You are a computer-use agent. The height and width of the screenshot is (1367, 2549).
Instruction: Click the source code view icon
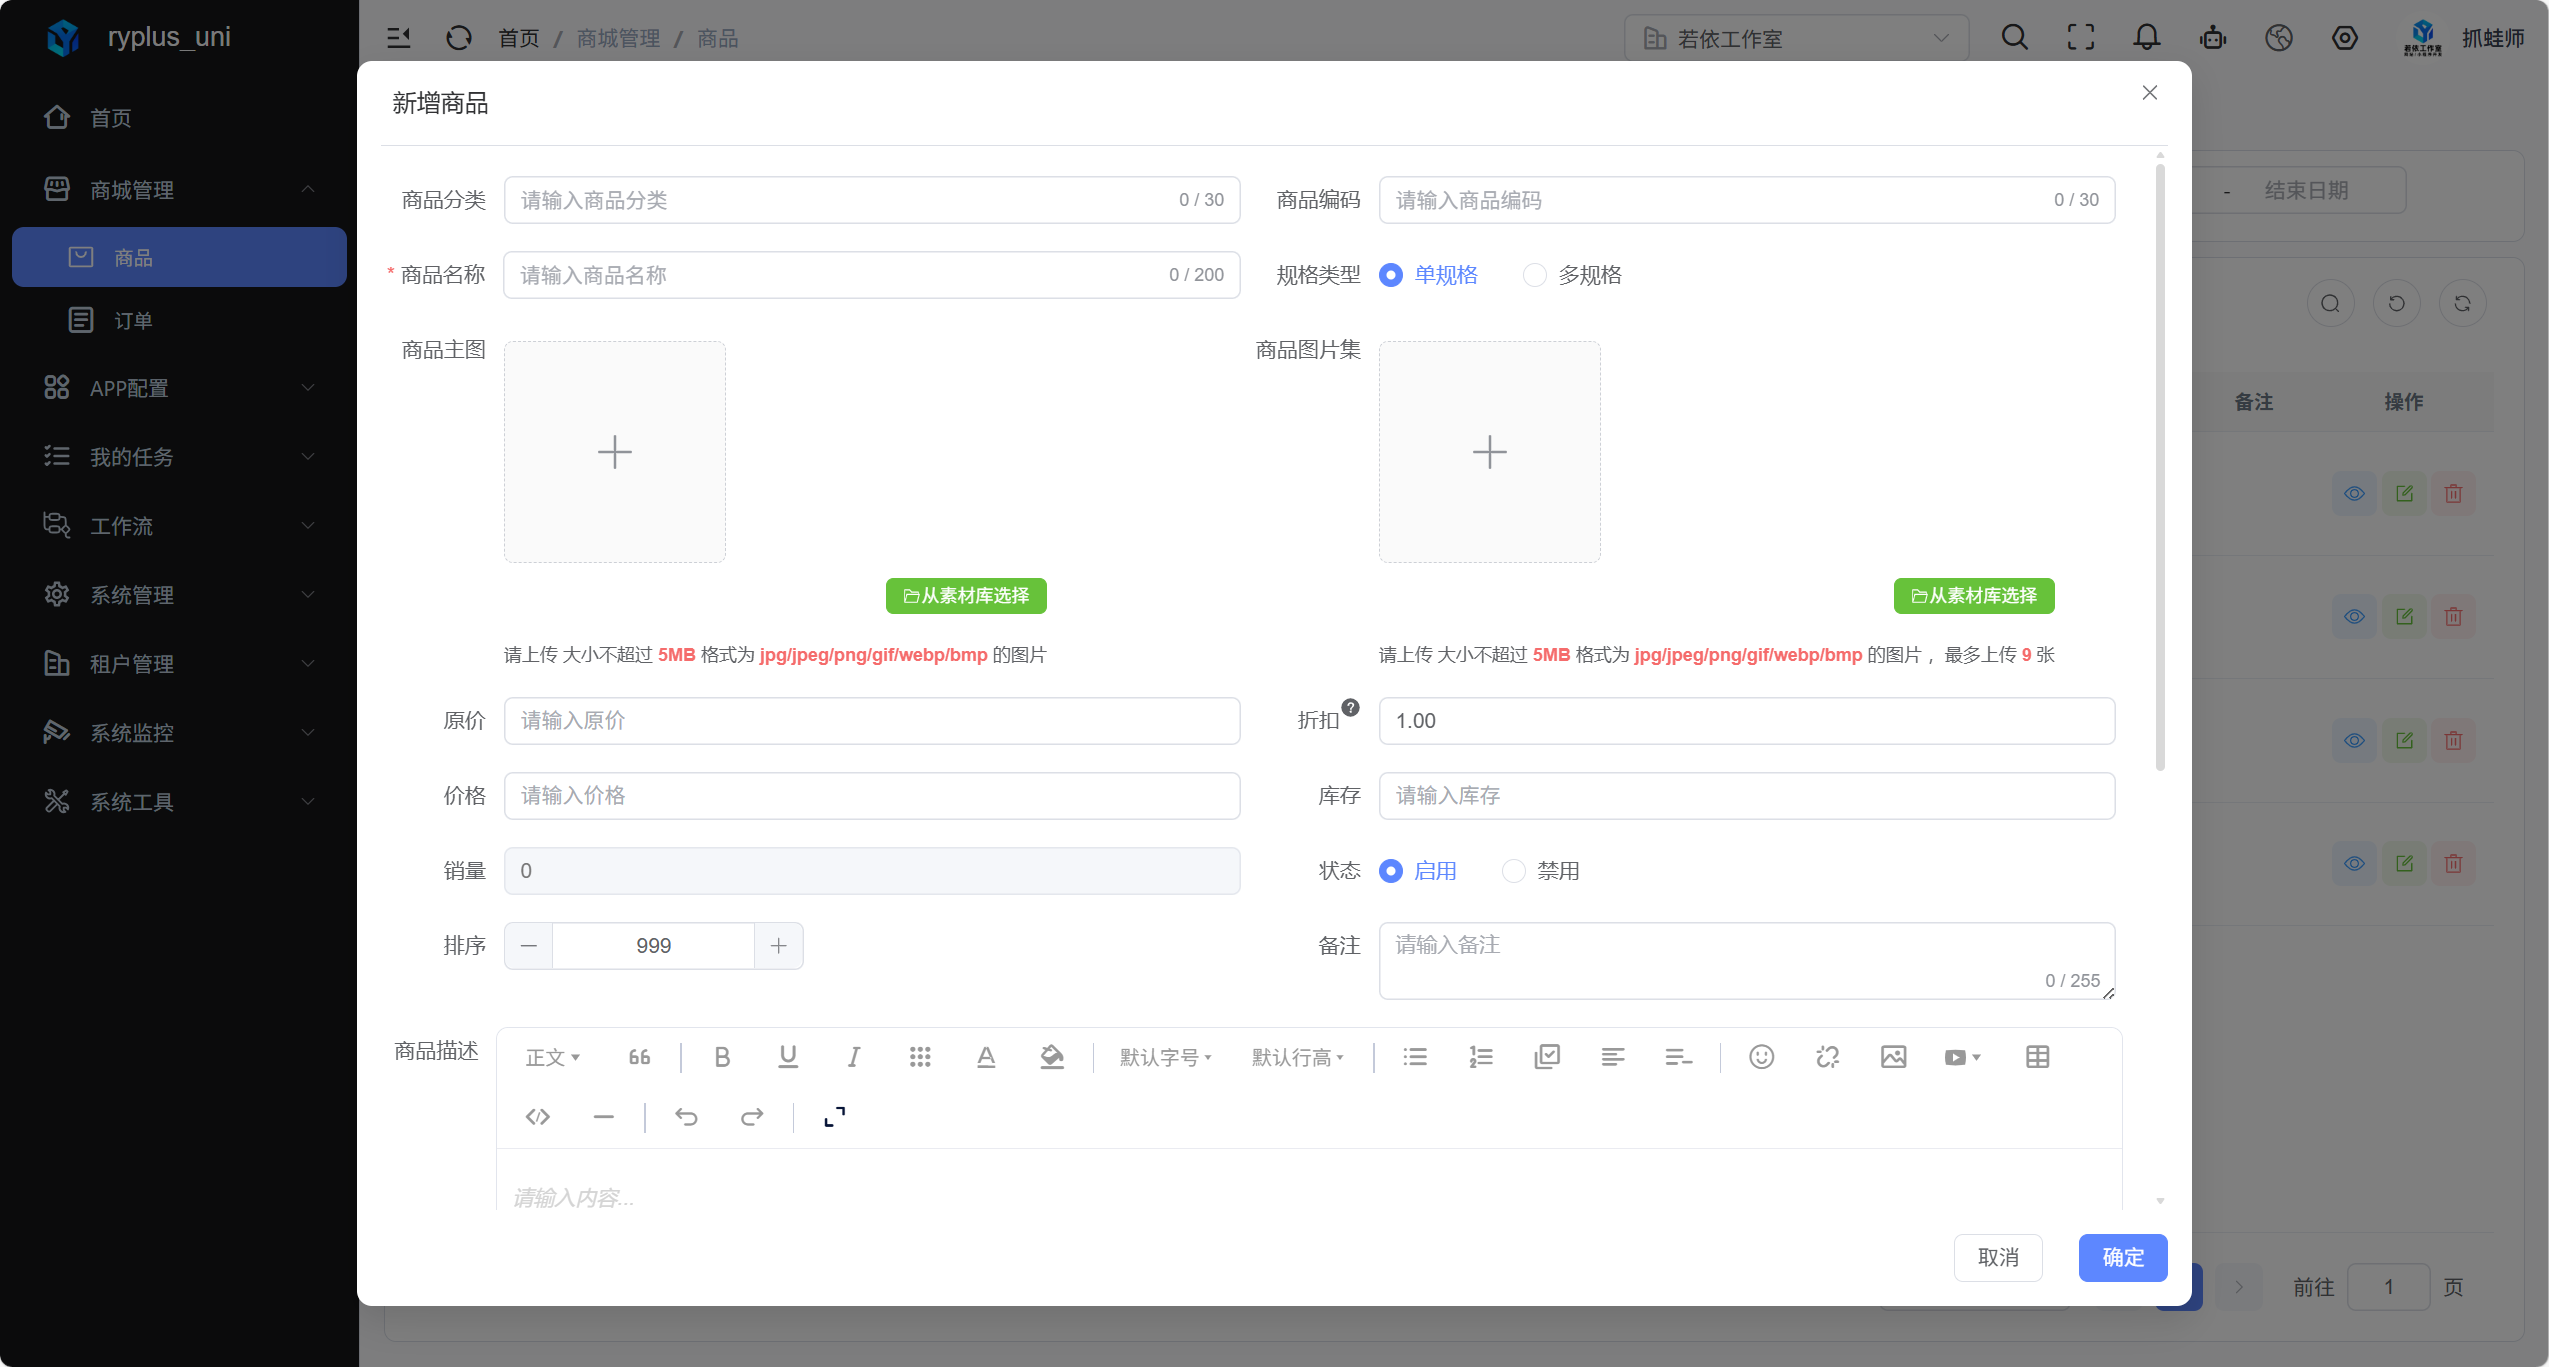click(x=538, y=1117)
